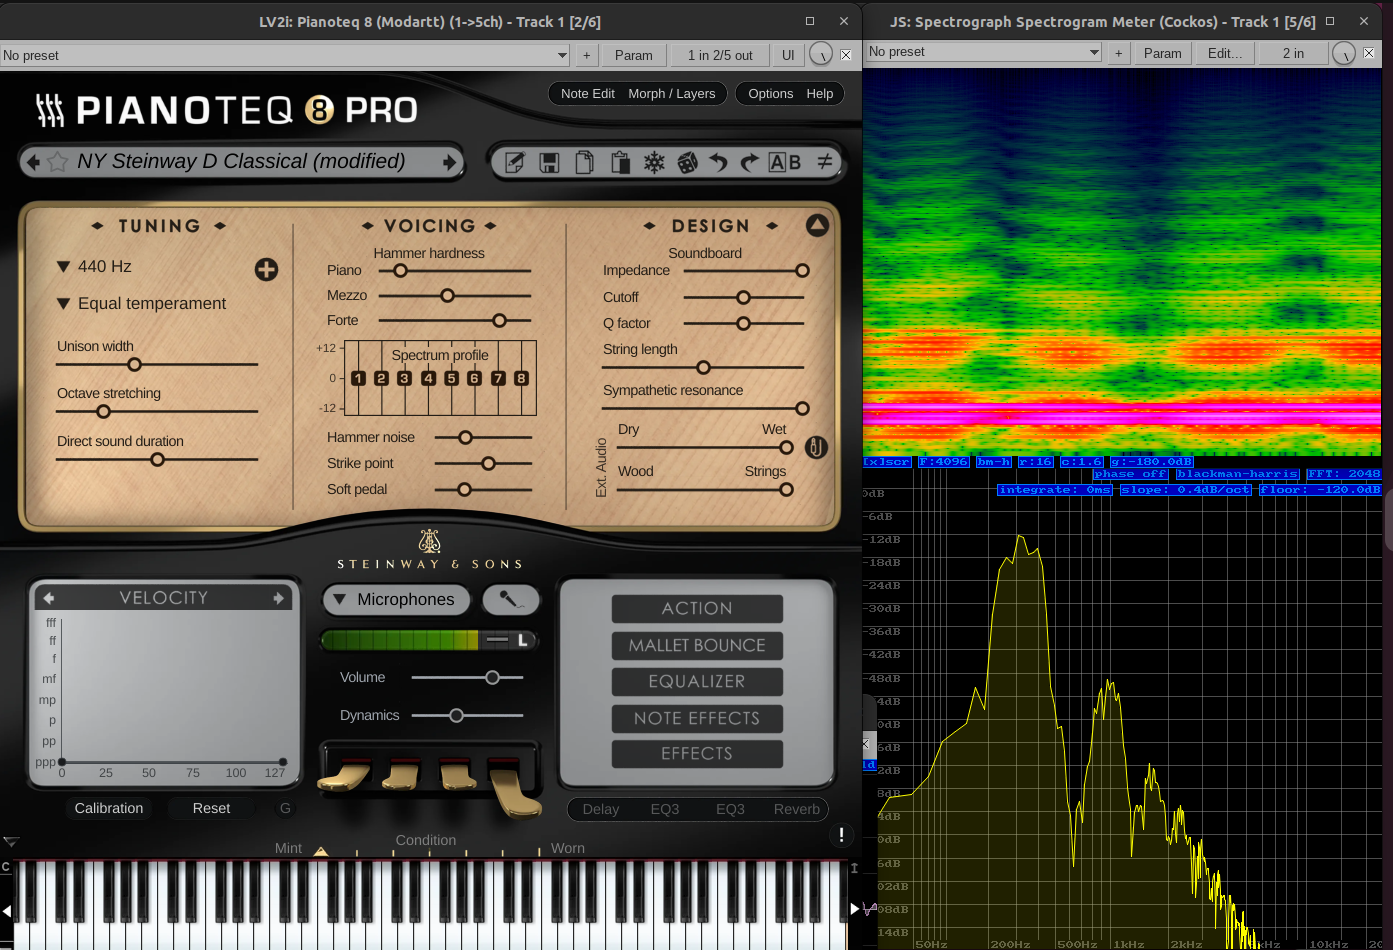Toggle the [x]scr option in Spectrograph

[x=887, y=462]
